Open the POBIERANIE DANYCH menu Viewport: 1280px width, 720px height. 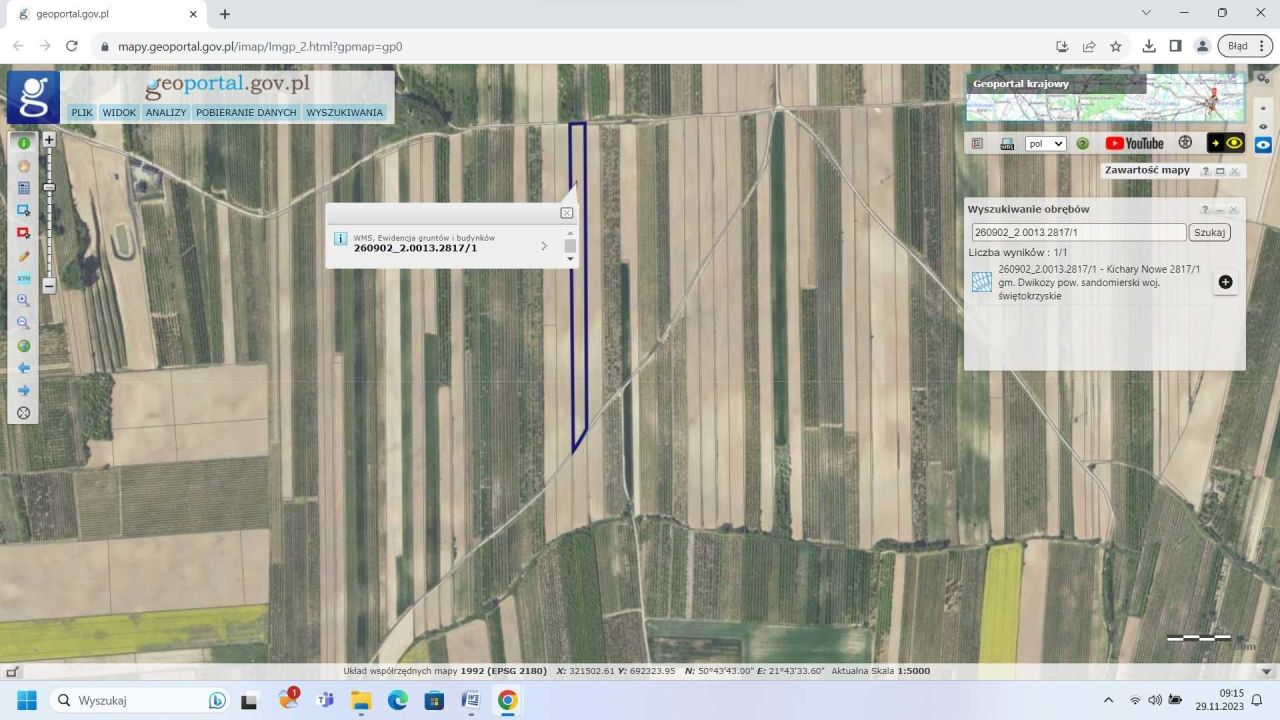(x=246, y=112)
